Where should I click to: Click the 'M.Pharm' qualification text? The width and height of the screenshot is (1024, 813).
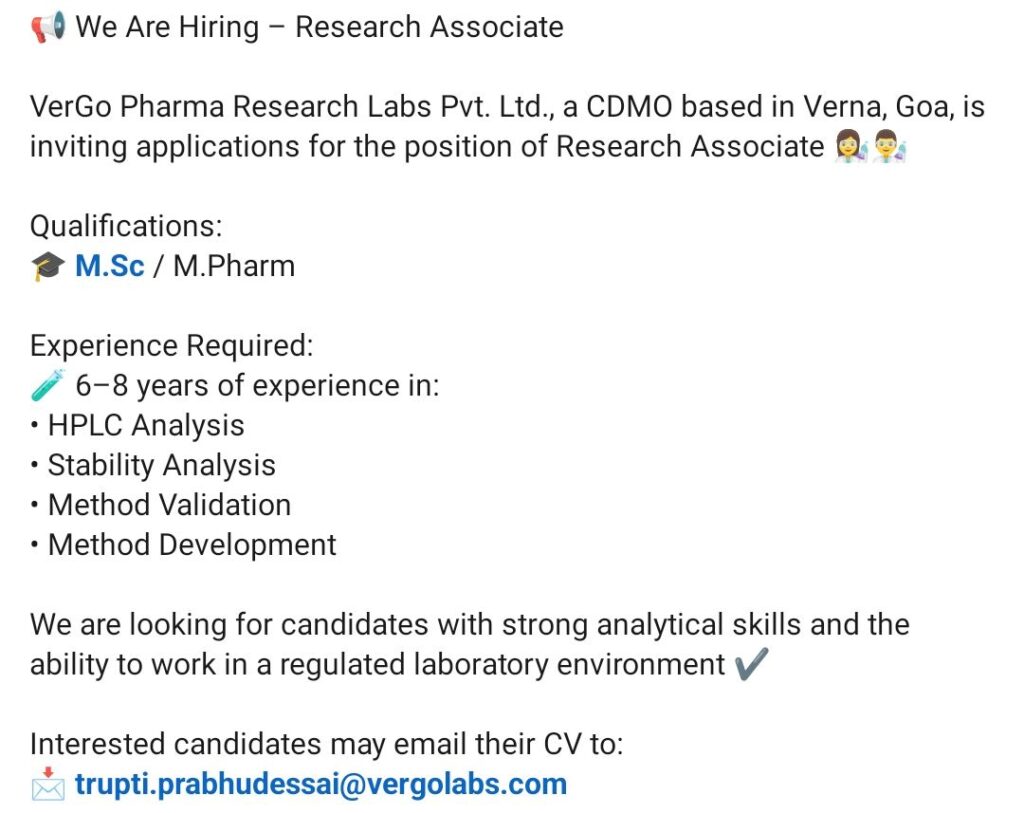point(234,267)
